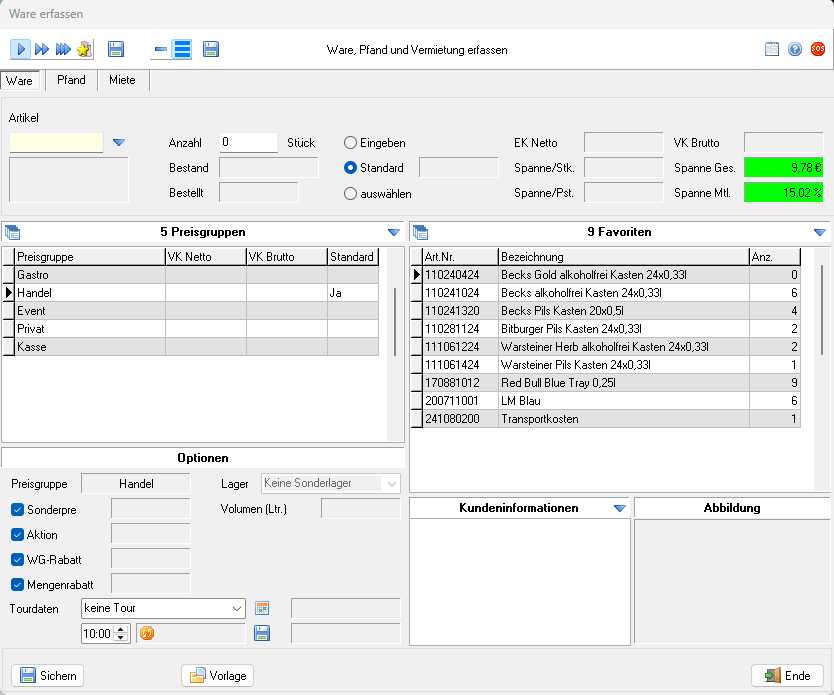834x695 pixels.
Task: Select Red Bull Blue Tray 0,25l row
Action: (606, 383)
